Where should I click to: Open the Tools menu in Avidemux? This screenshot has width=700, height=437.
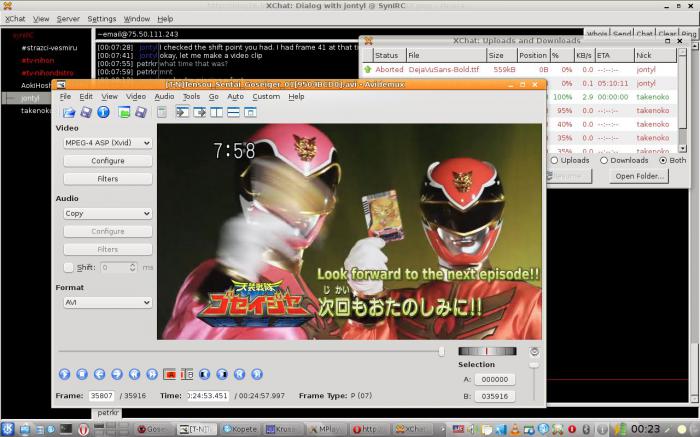click(x=191, y=96)
